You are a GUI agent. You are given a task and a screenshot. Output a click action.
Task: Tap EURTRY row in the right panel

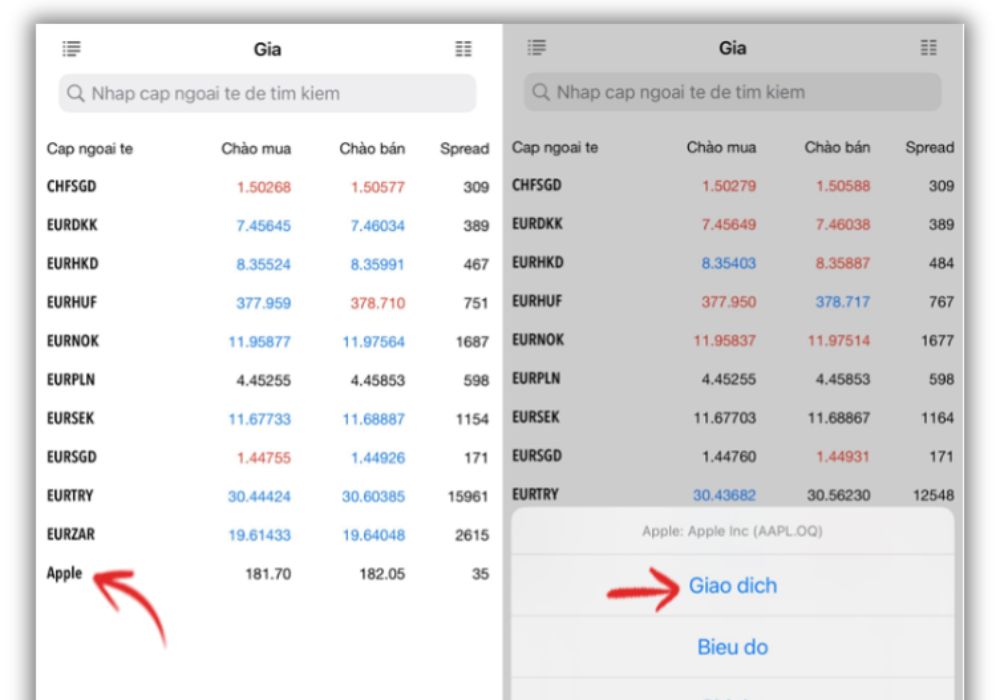tap(733, 493)
